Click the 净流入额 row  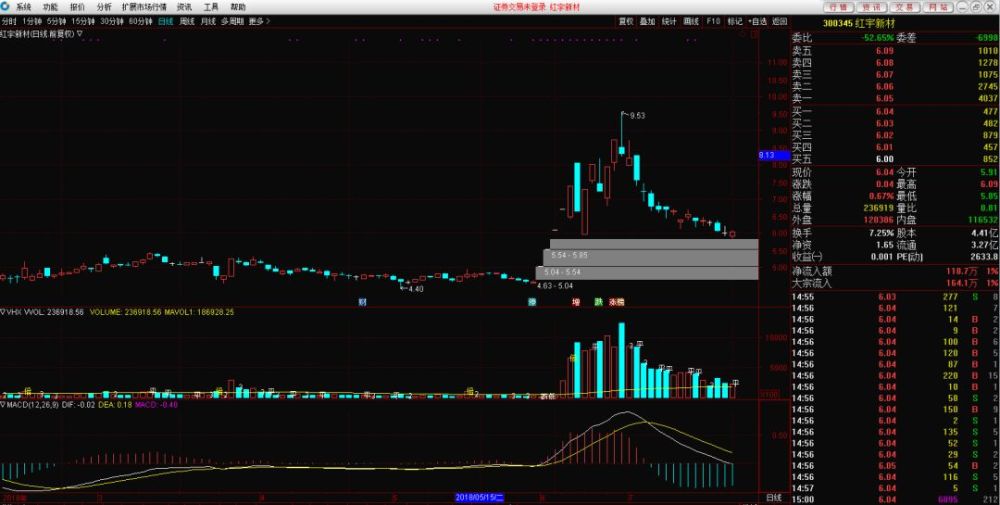[895, 272]
